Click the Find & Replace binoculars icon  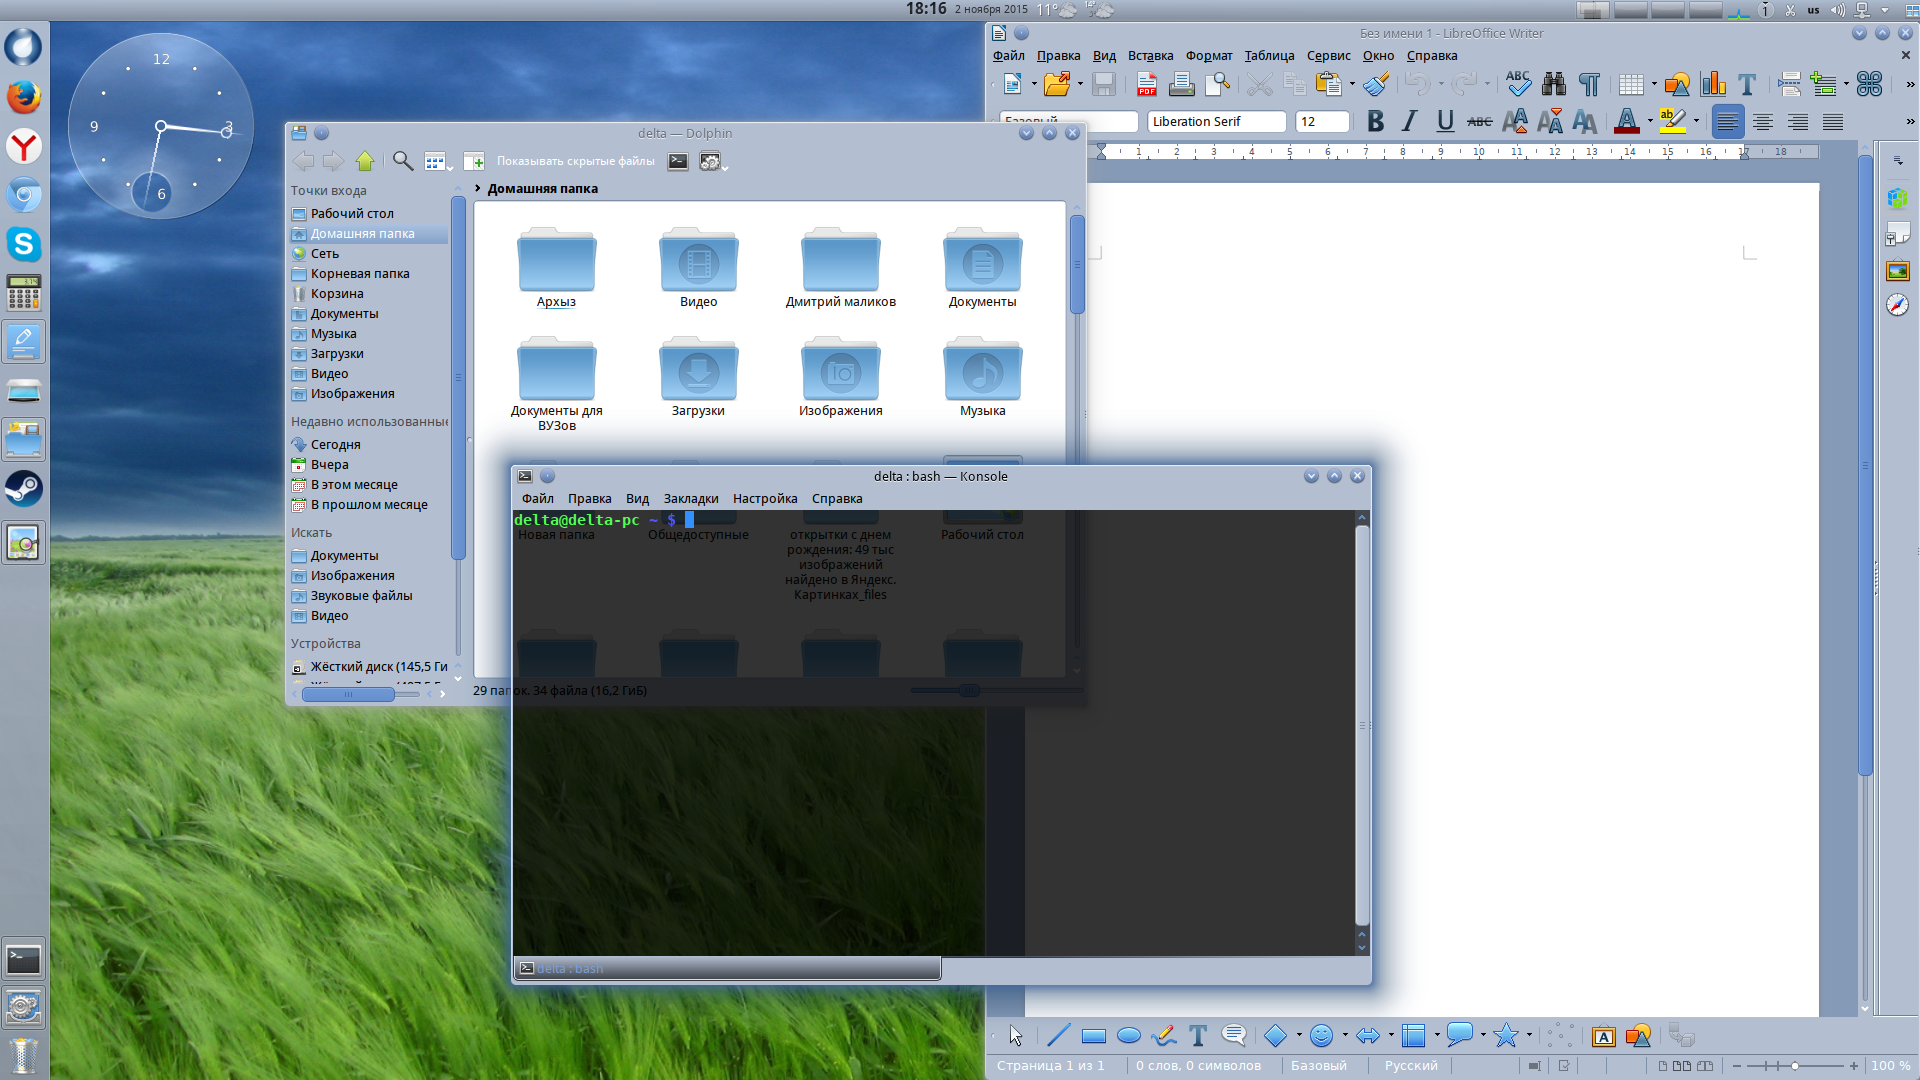tap(1553, 85)
